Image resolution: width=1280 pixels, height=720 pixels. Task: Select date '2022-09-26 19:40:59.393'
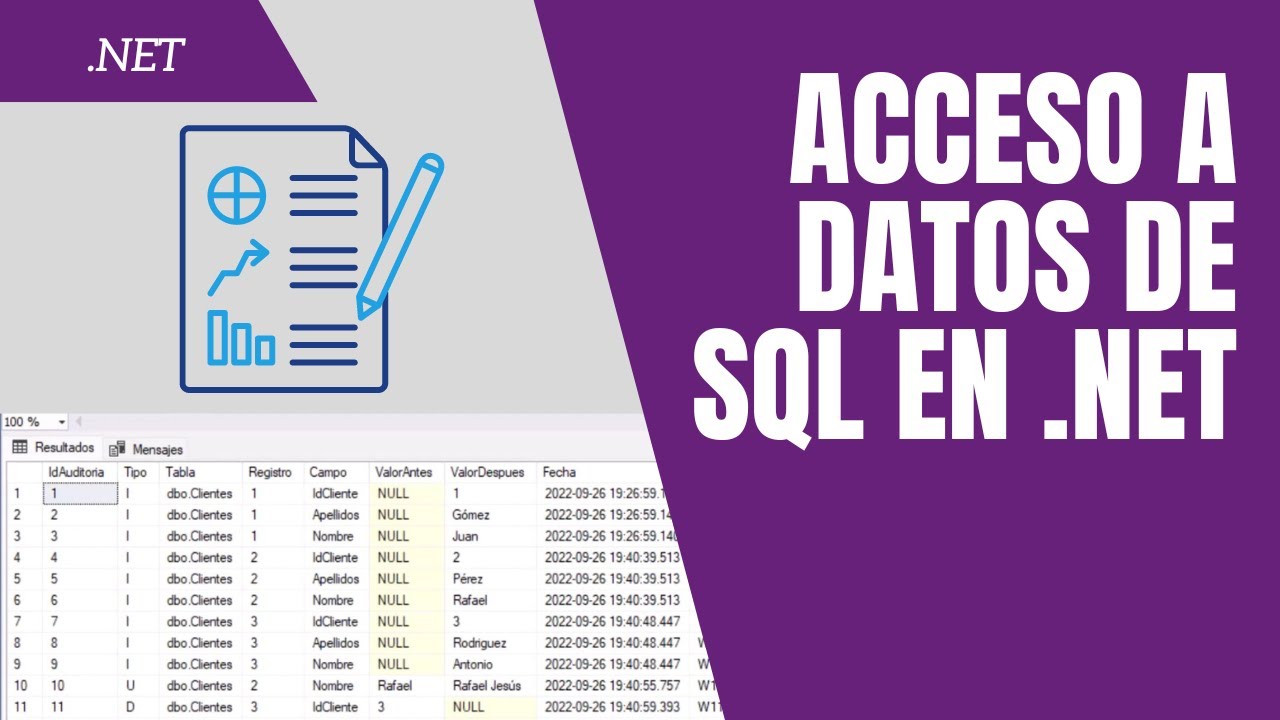click(x=612, y=707)
